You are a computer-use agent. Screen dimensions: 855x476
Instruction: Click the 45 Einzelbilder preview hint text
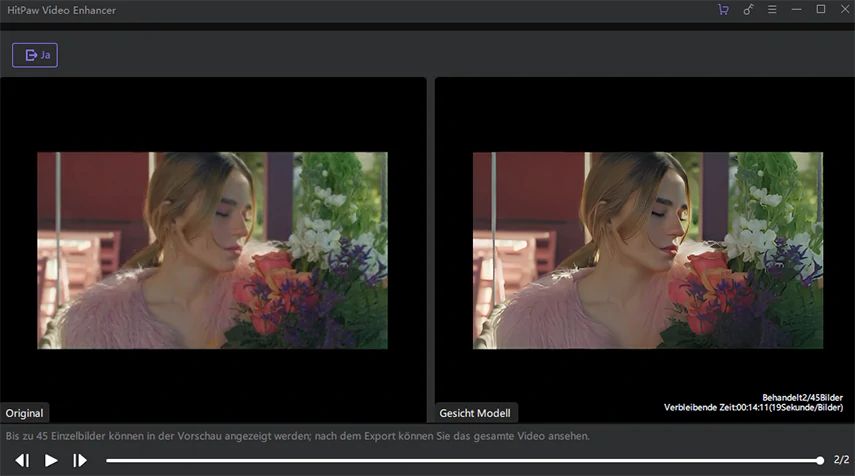pyautogui.click(x=298, y=436)
